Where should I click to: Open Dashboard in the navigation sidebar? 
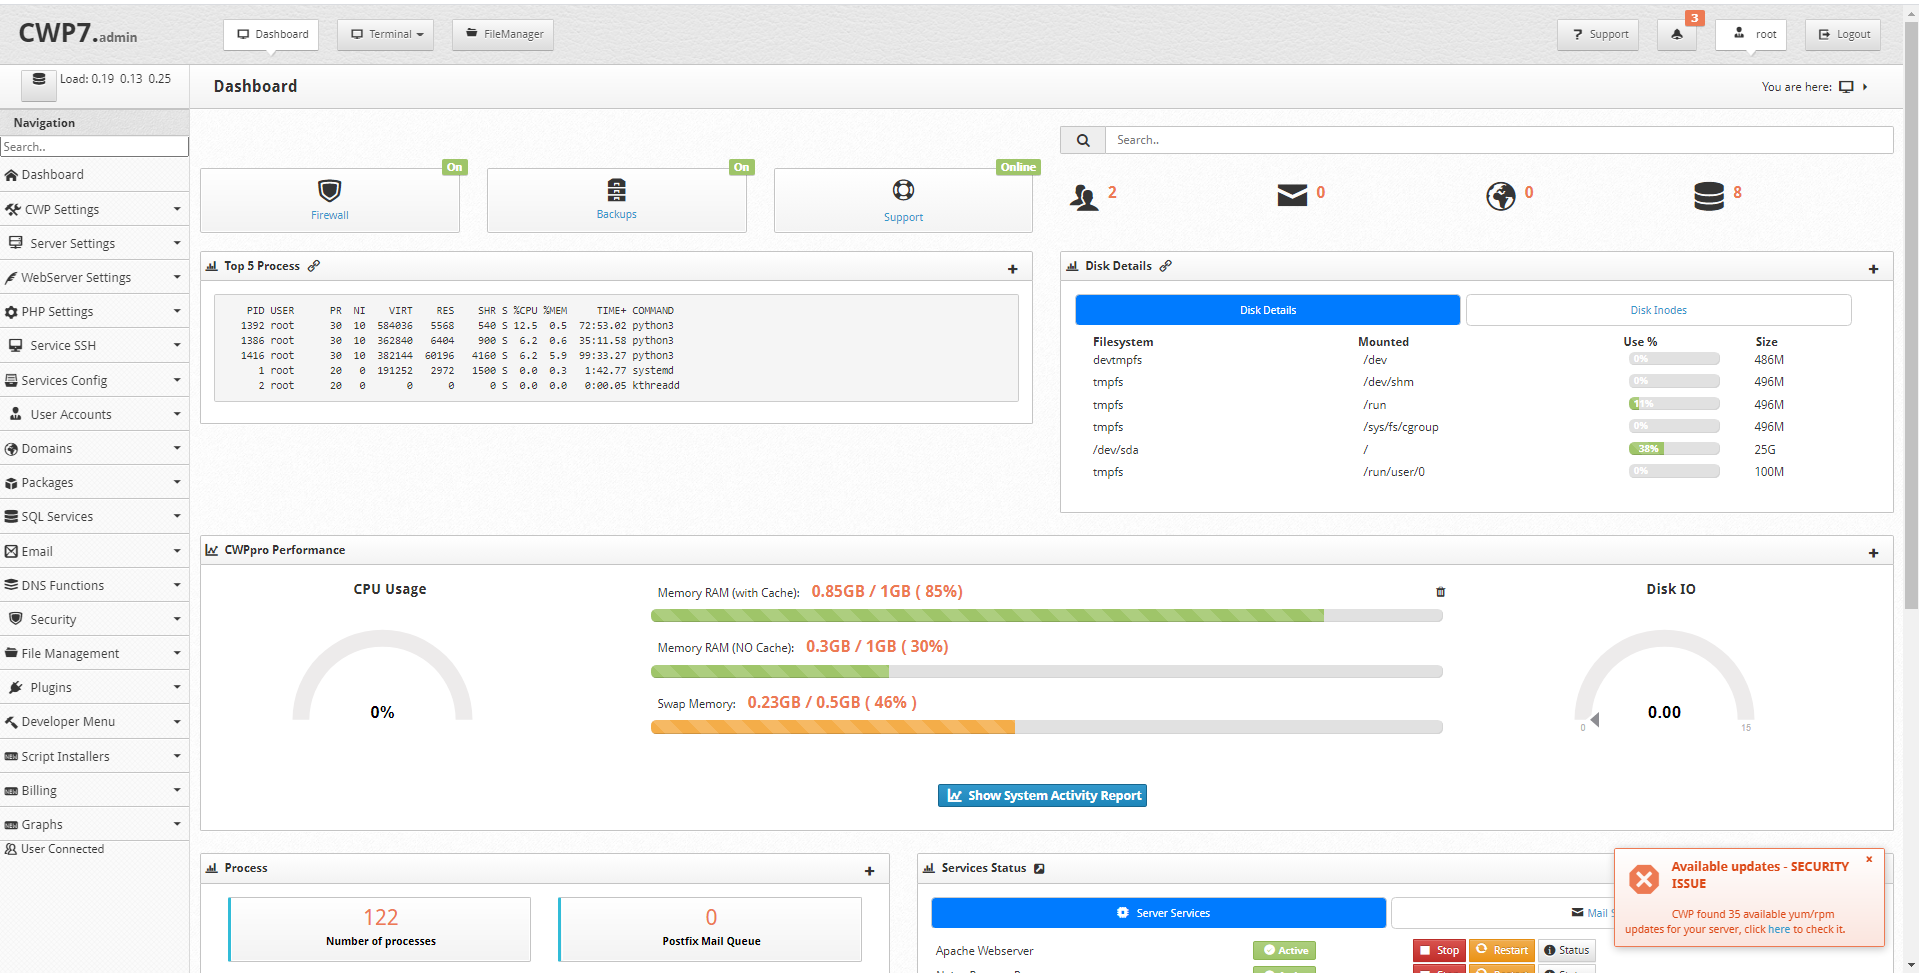[x=94, y=175]
